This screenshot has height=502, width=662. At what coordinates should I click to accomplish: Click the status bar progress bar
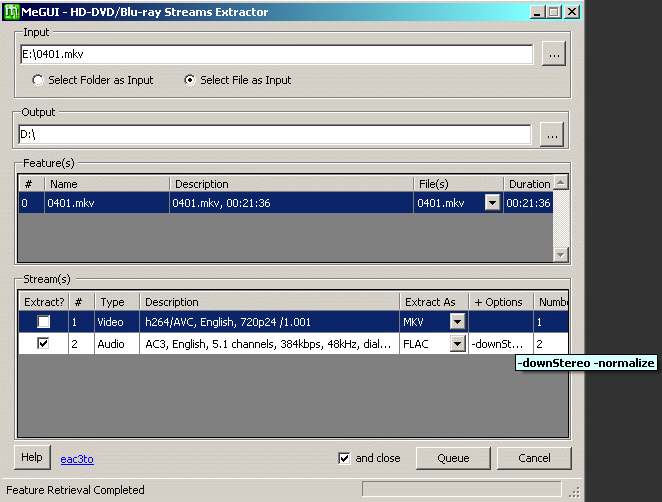pos(462,489)
